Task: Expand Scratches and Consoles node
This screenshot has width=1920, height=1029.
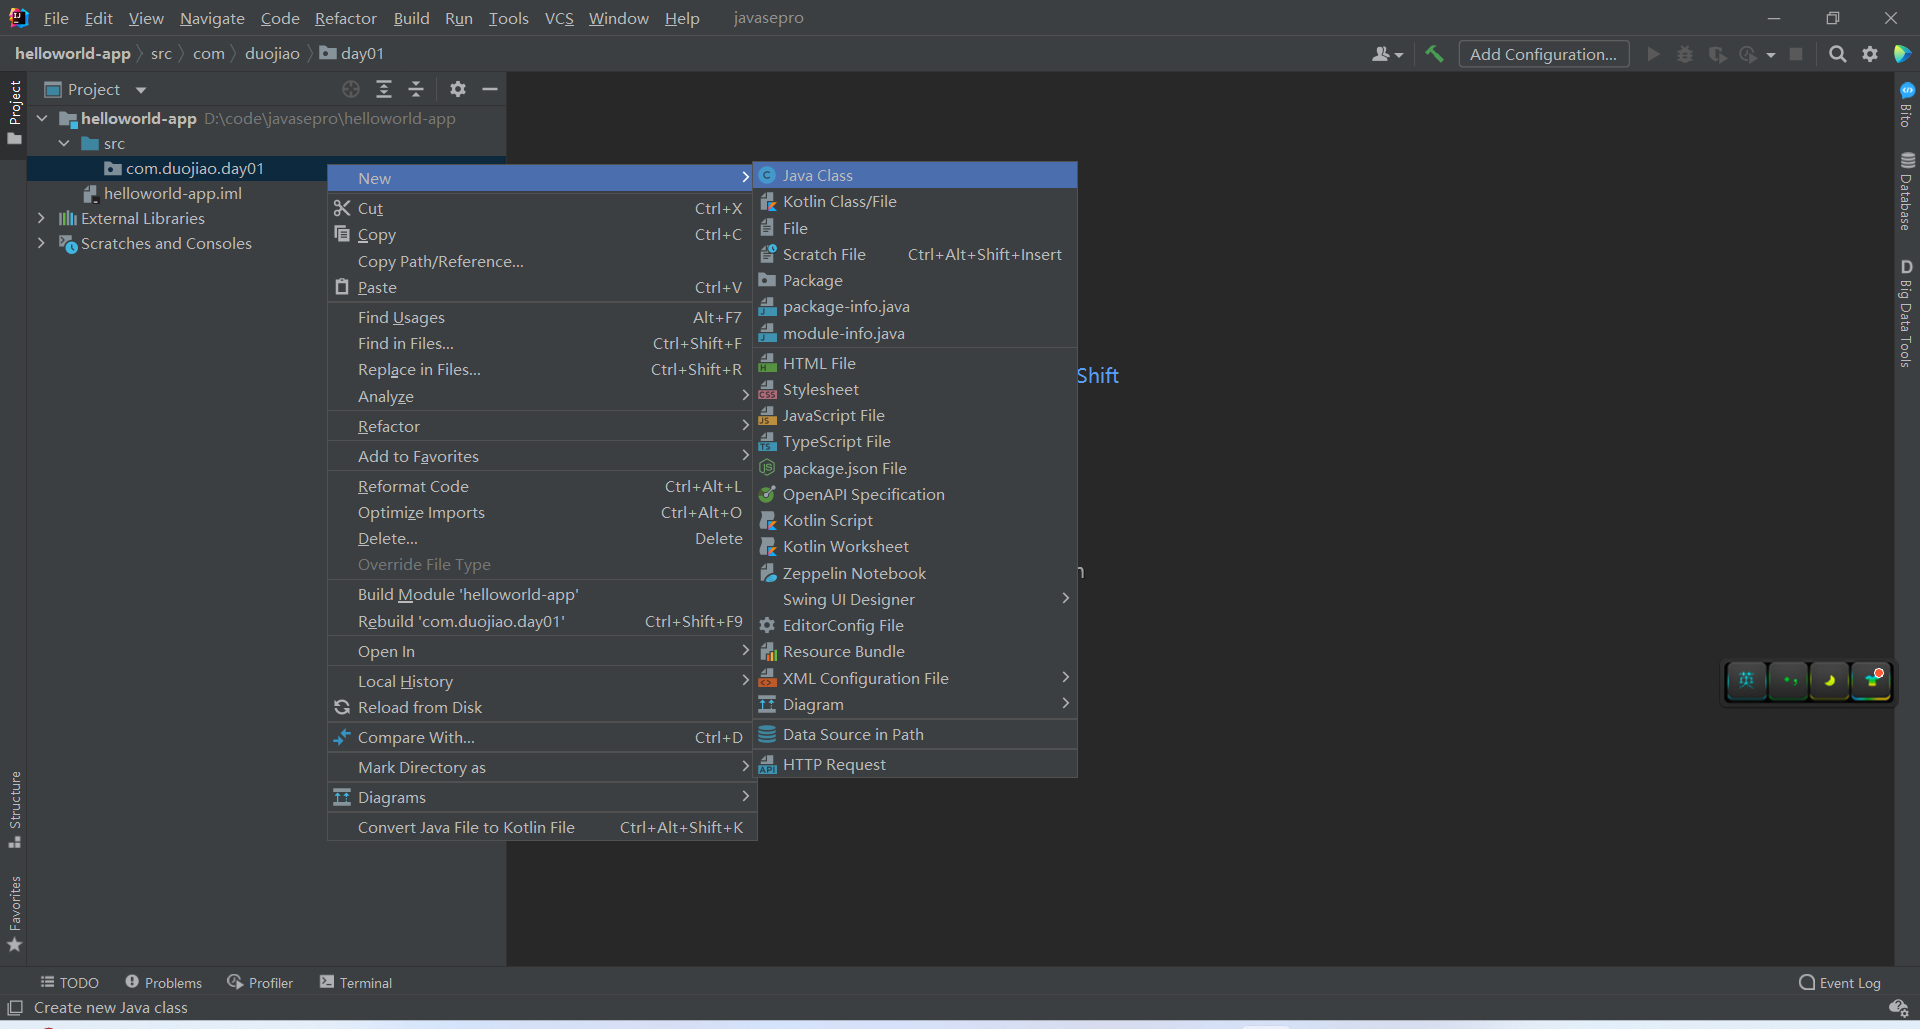Action: (x=41, y=243)
